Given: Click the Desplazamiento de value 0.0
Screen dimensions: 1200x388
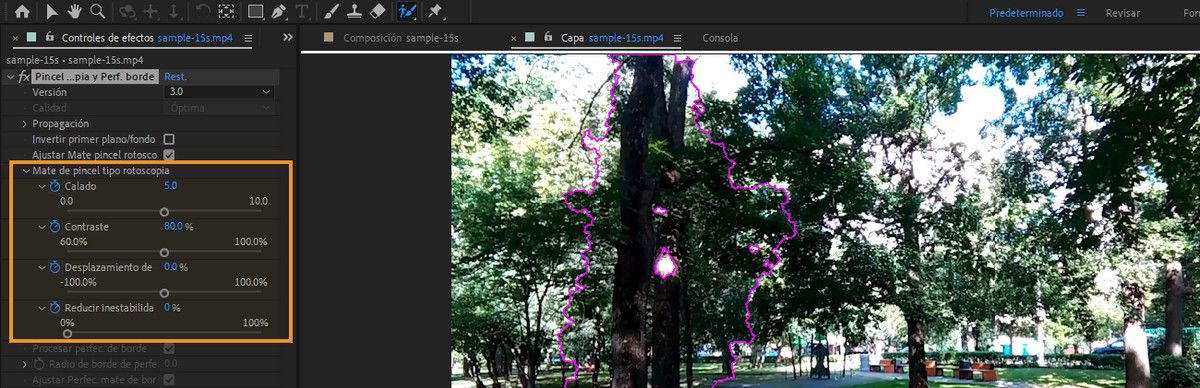Looking at the screenshot, I should [x=170, y=267].
